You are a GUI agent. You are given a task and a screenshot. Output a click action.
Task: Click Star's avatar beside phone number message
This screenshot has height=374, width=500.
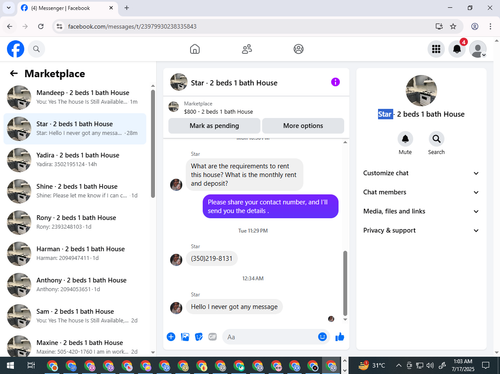pos(176,260)
